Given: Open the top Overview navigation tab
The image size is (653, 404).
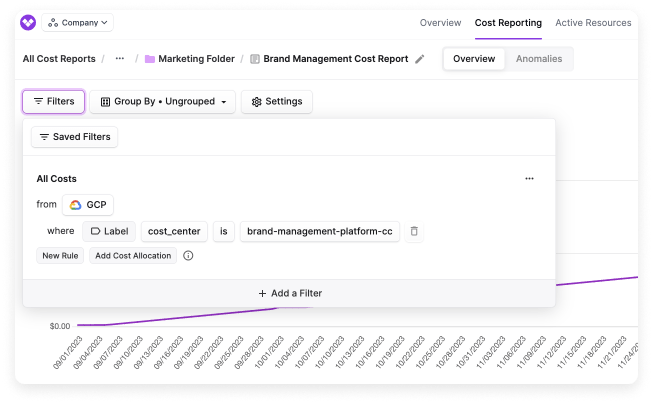Looking at the screenshot, I should (x=440, y=22).
